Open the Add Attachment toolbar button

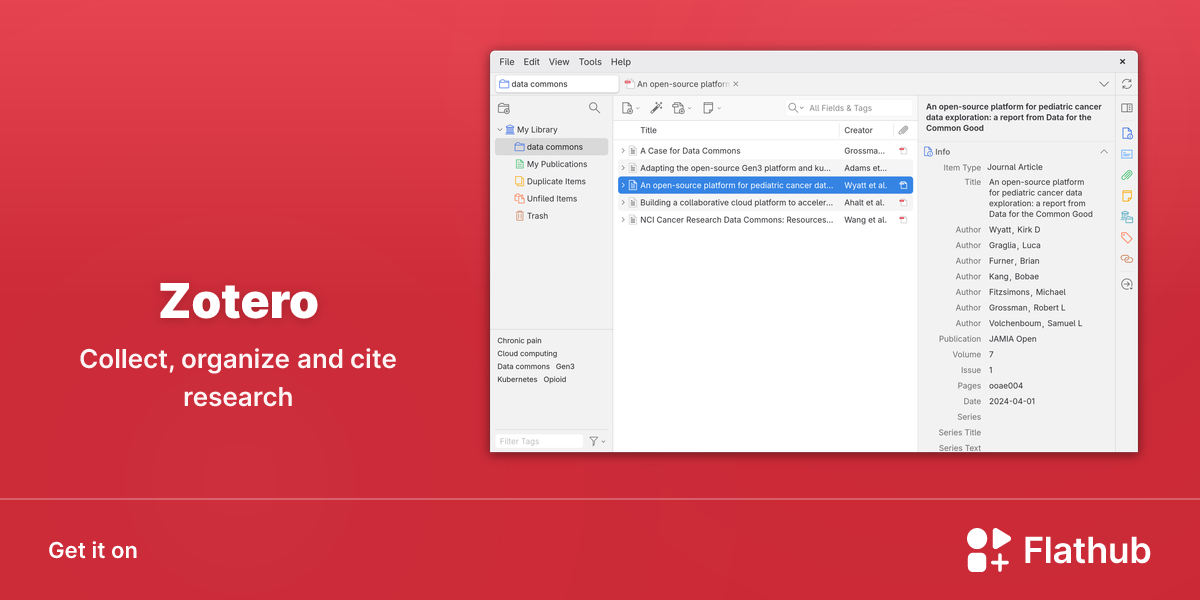coord(681,108)
